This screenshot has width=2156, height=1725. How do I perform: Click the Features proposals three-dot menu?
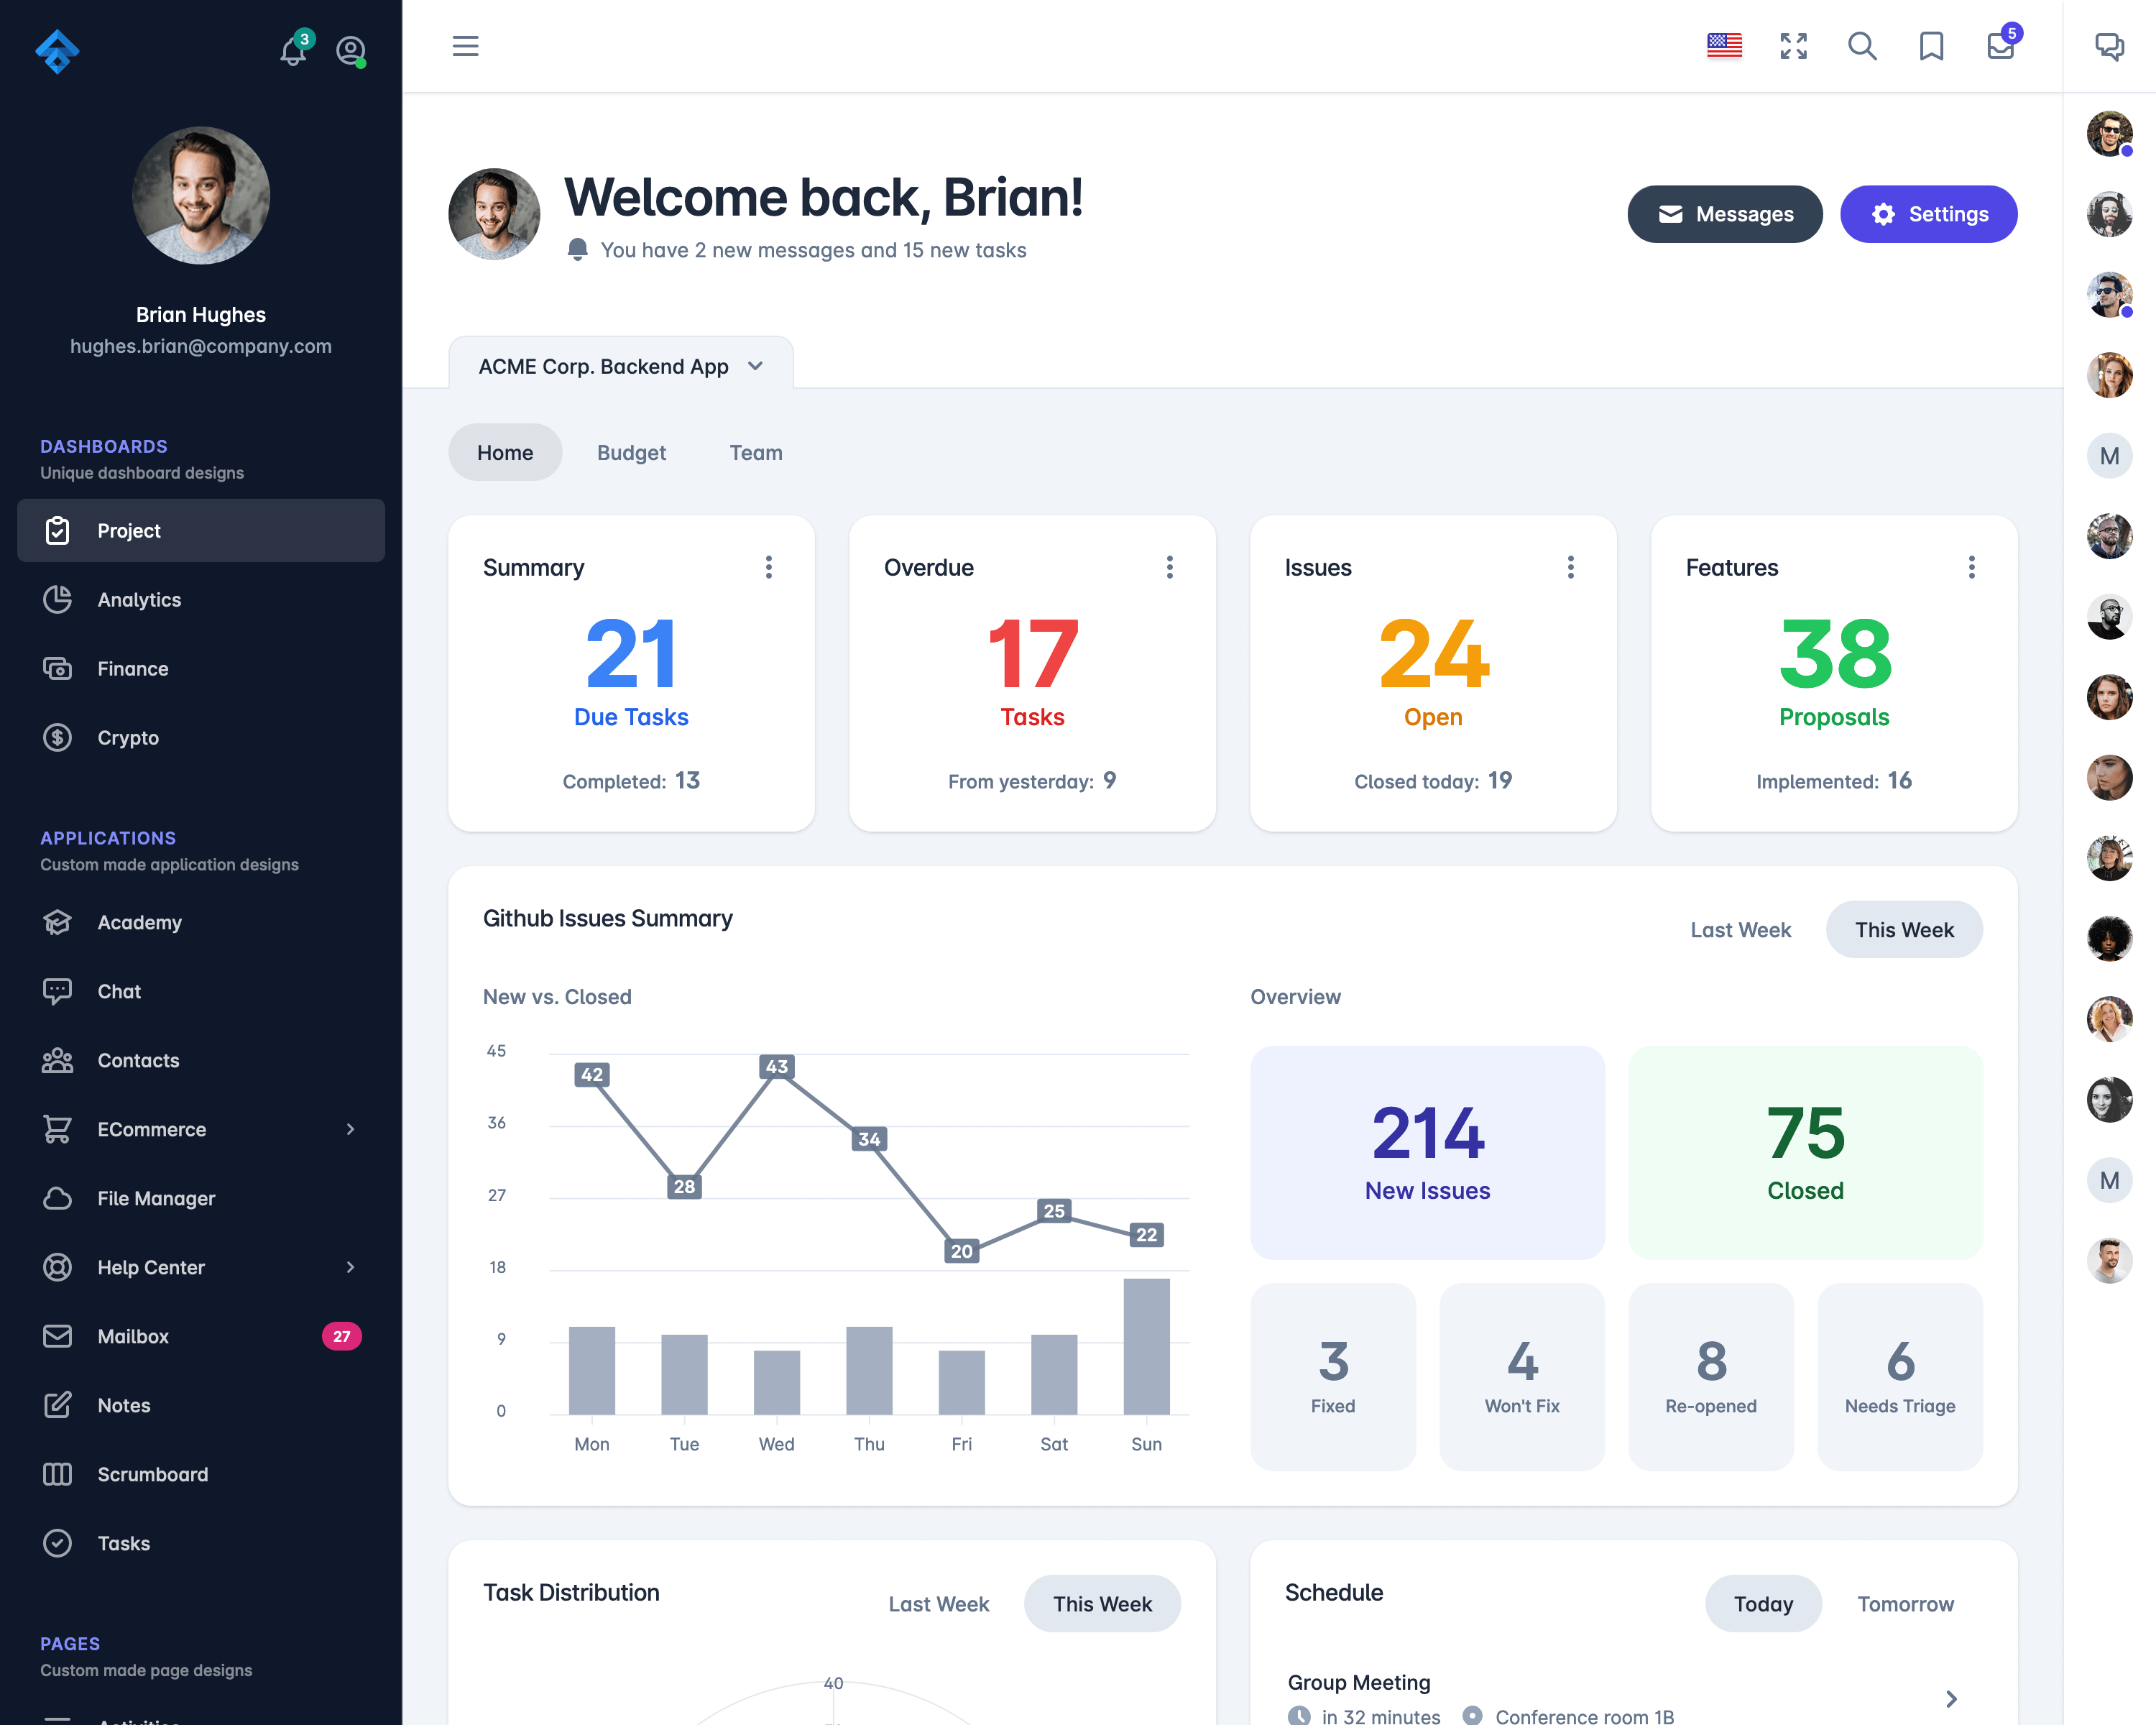tap(1971, 567)
